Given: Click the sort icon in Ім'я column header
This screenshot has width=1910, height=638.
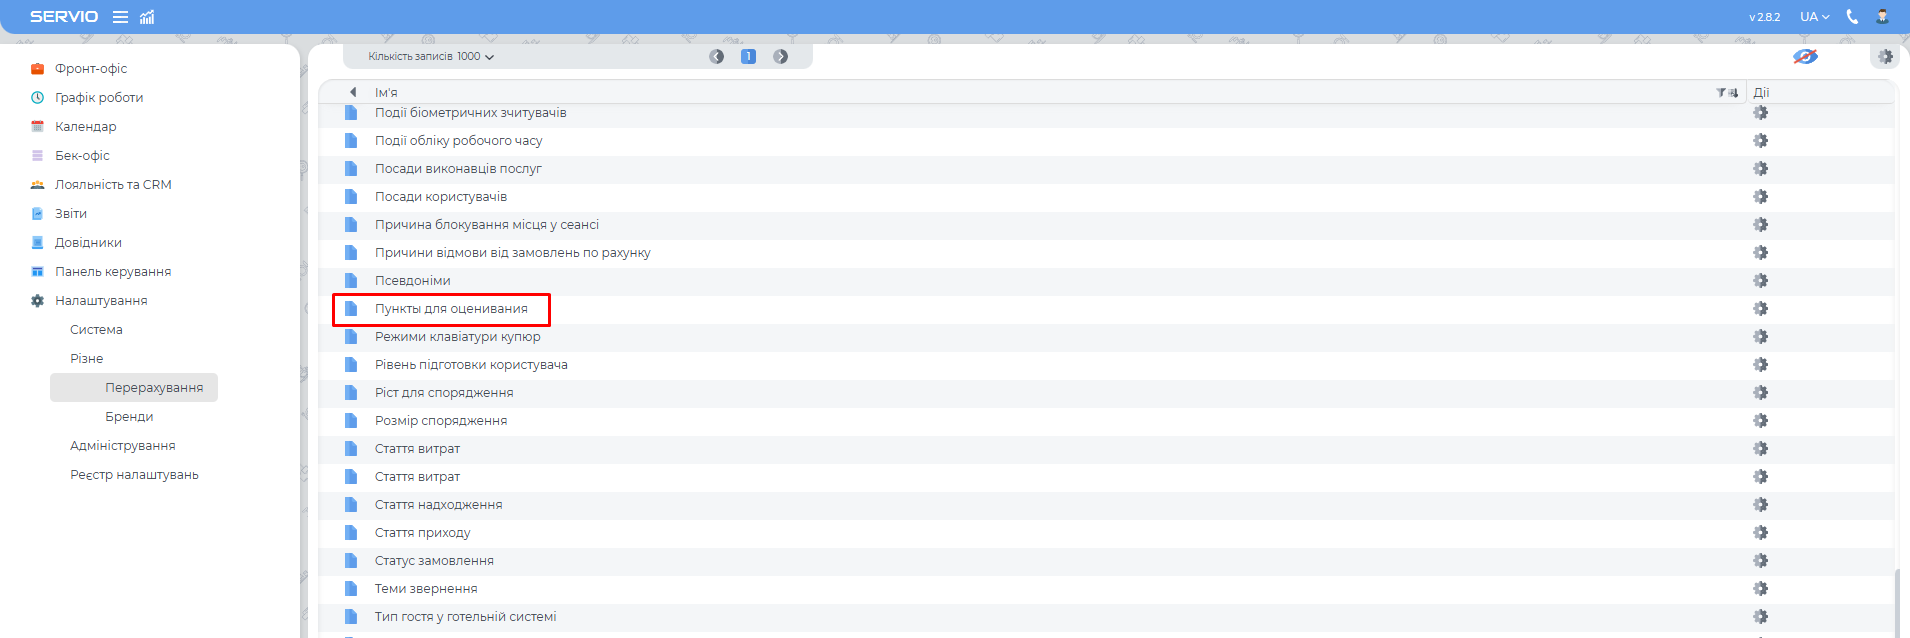Looking at the screenshot, I should point(1733,93).
